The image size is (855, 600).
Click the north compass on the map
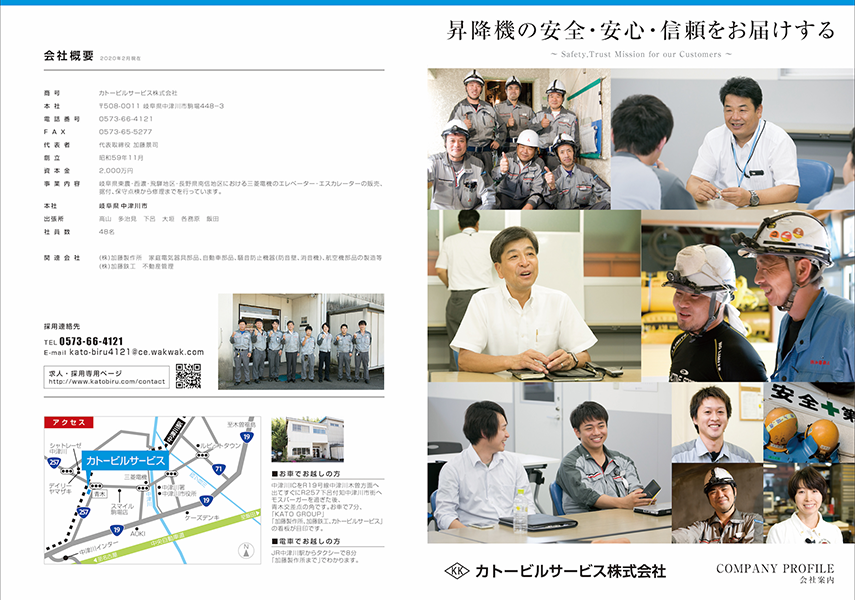[x=246, y=550]
